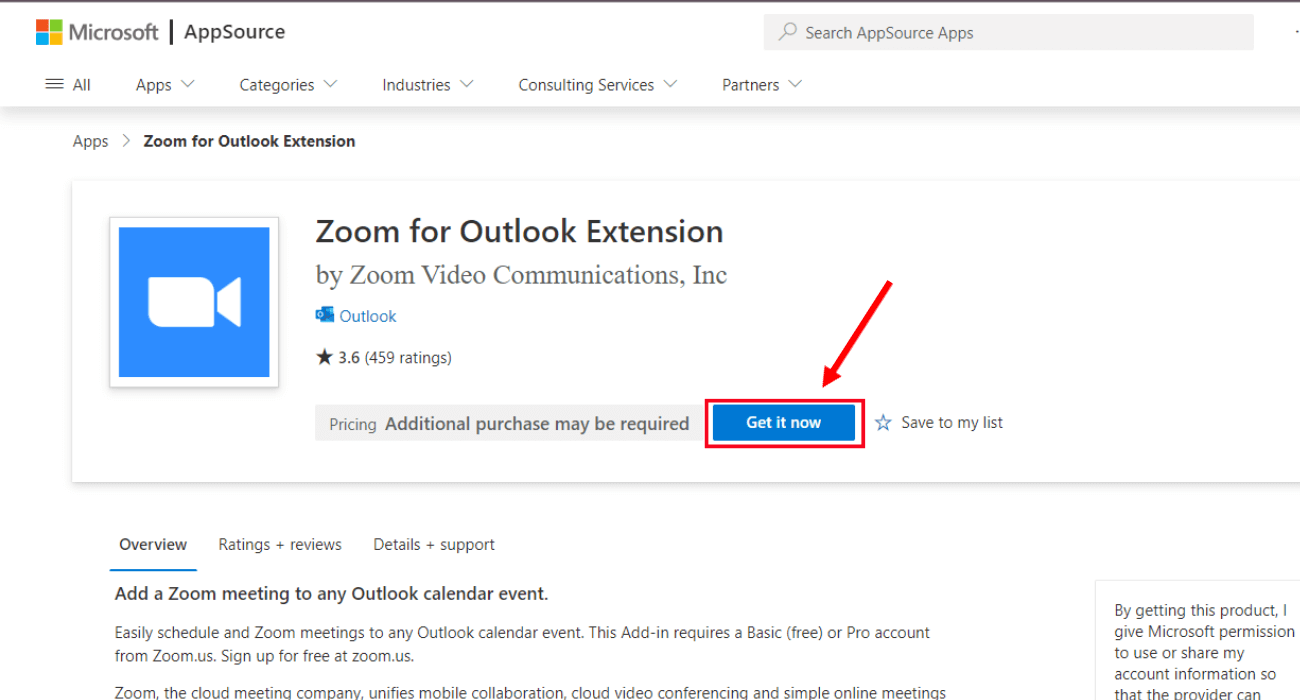Click the AppSource wordmark
The height and width of the screenshot is (700, 1300).
[233, 31]
